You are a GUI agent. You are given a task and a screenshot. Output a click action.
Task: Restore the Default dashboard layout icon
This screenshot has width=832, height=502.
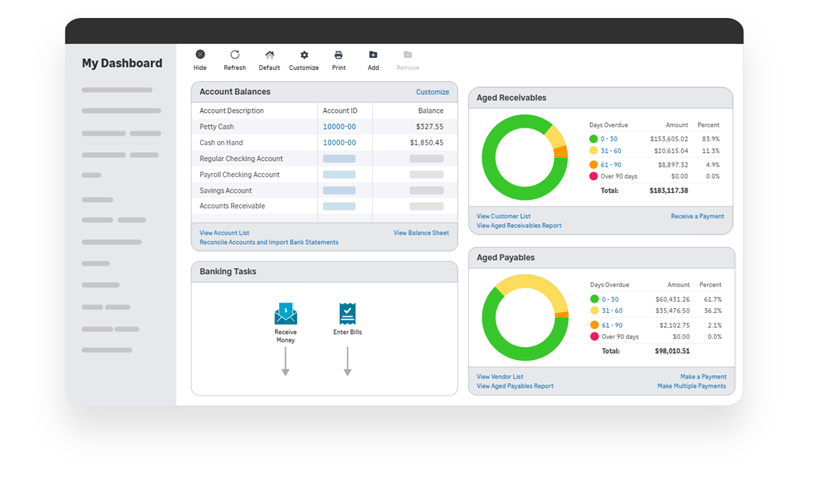[x=270, y=55]
